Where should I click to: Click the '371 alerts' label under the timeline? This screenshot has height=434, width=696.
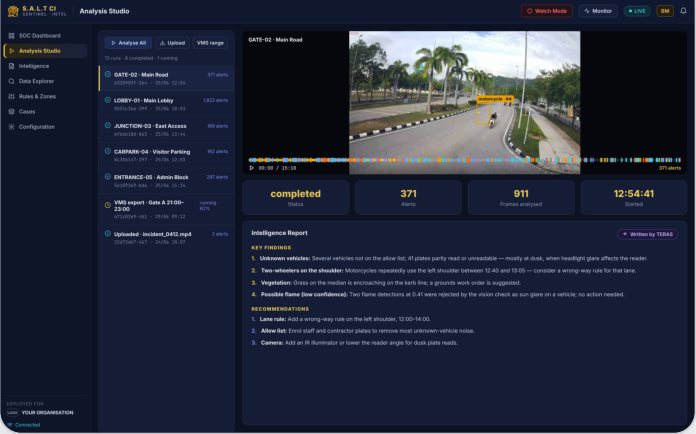pyautogui.click(x=670, y=168)
